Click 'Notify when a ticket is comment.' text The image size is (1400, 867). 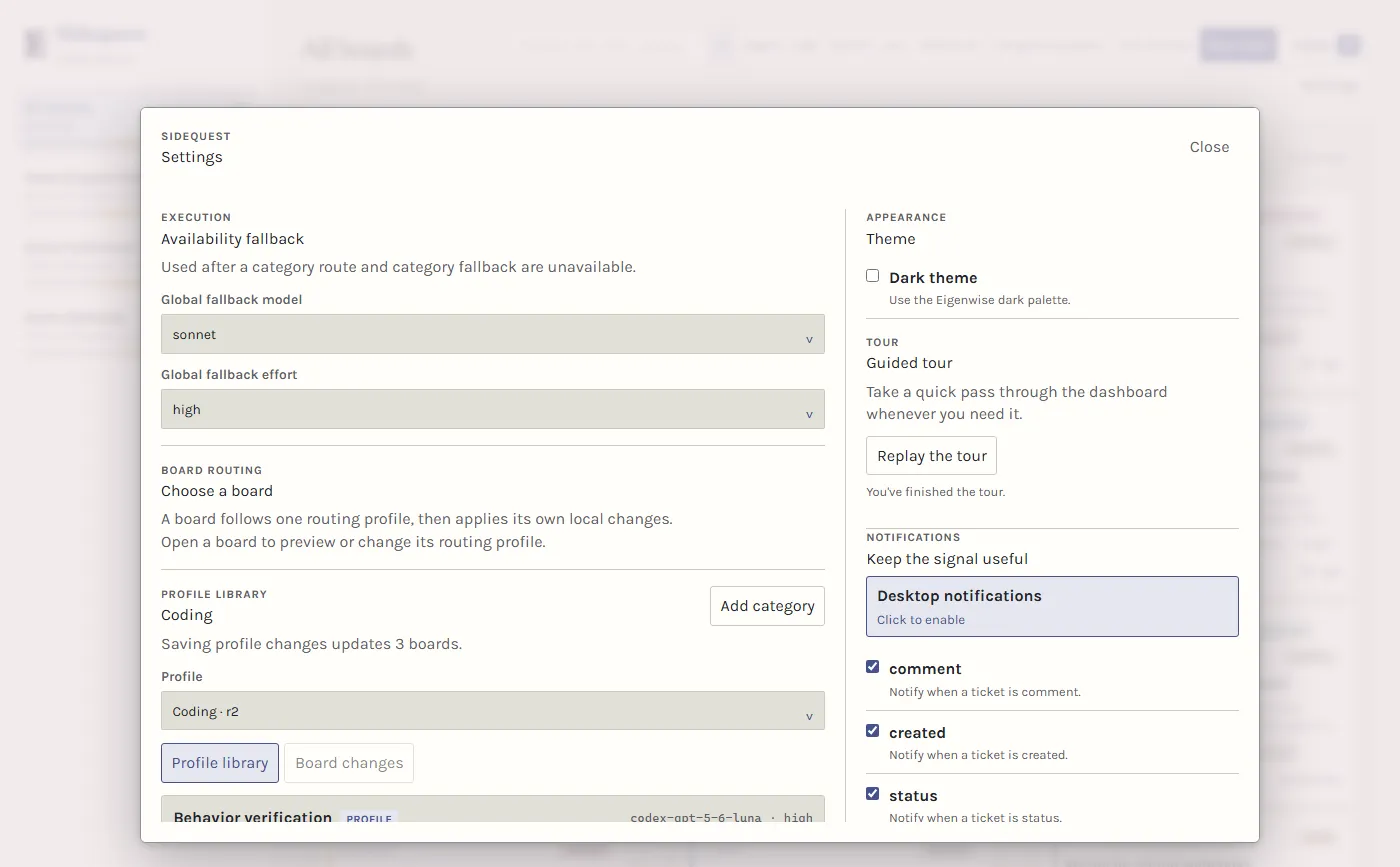pyautogui.click(x=984, y=692)
